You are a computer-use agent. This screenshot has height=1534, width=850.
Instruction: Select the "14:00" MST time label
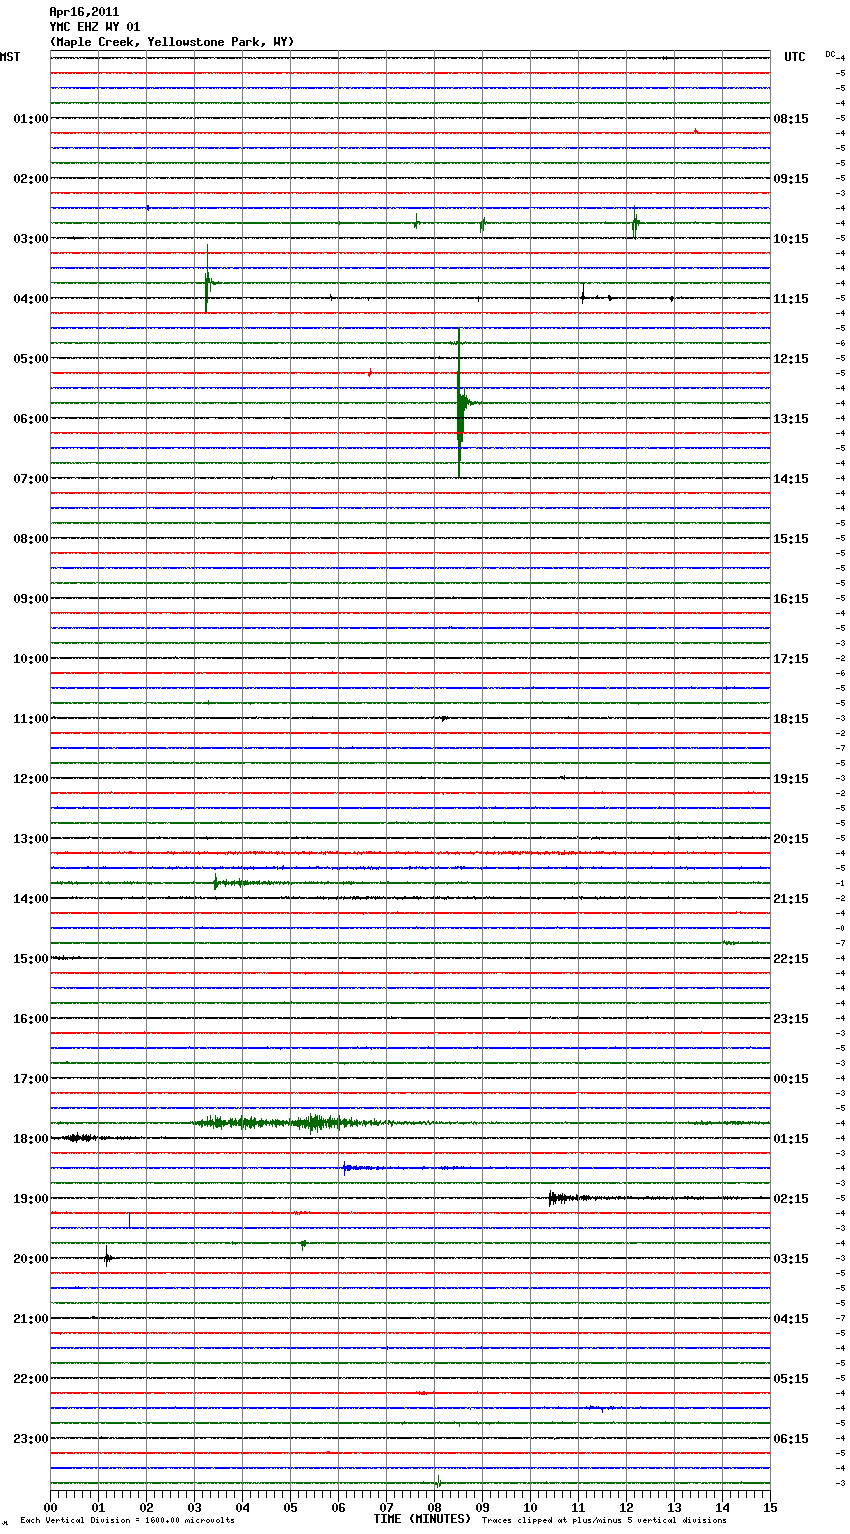(x=31, y=899)
